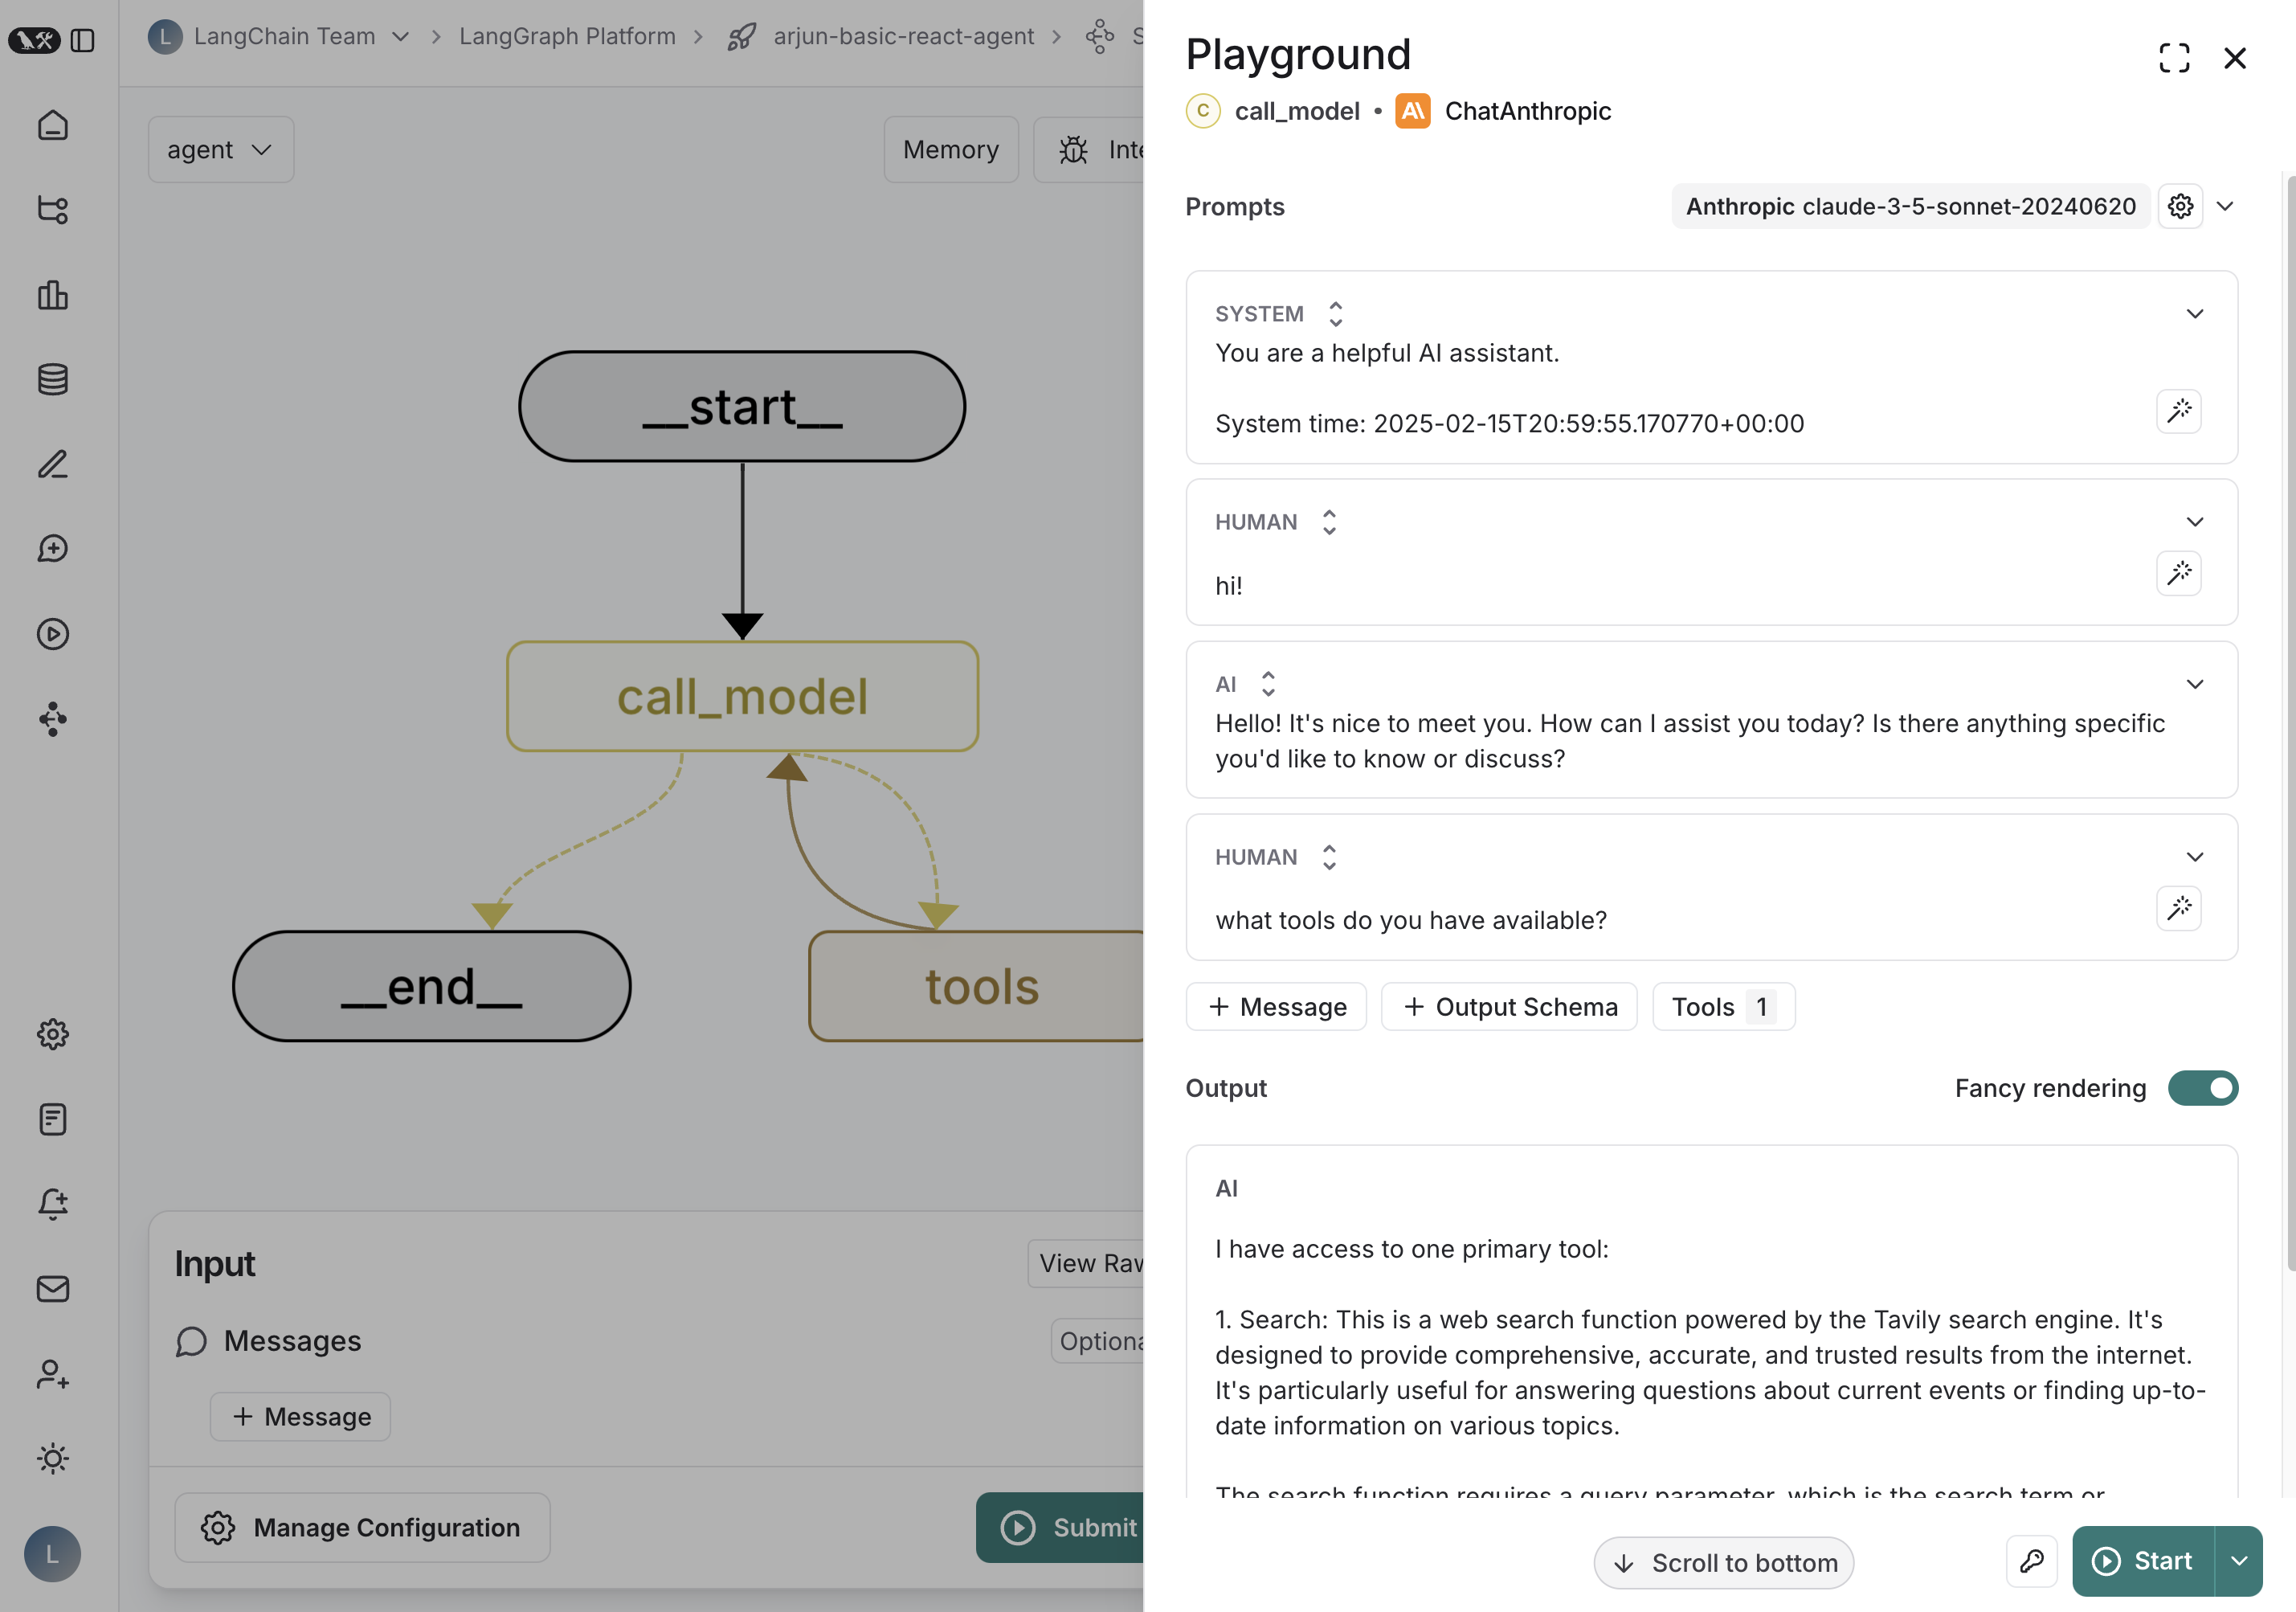The width and height of the screenshot is (2296, 1612).
Task: Open the notifications bell icon in the sidebar
Action: pyautogui.click(x=53, y=1204)
